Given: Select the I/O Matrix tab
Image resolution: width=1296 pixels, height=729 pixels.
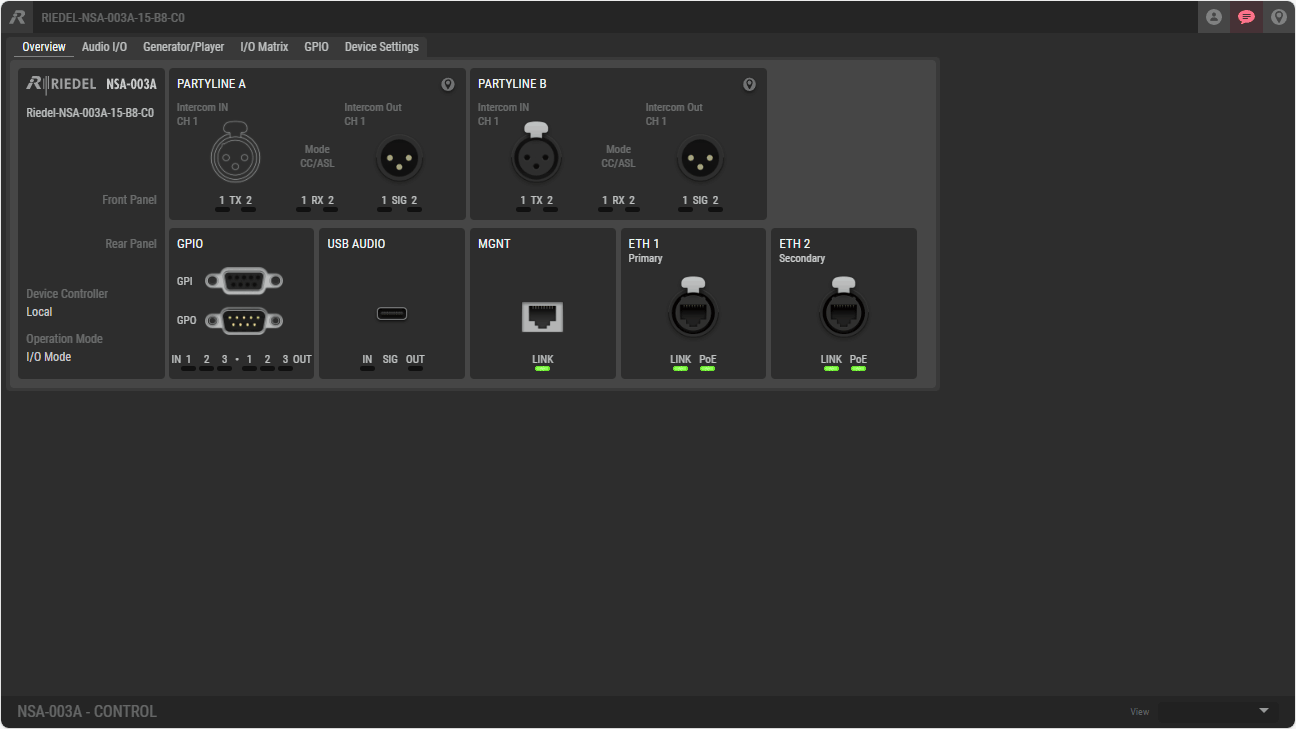Looking at the screenshot, I should coord(264,47).
